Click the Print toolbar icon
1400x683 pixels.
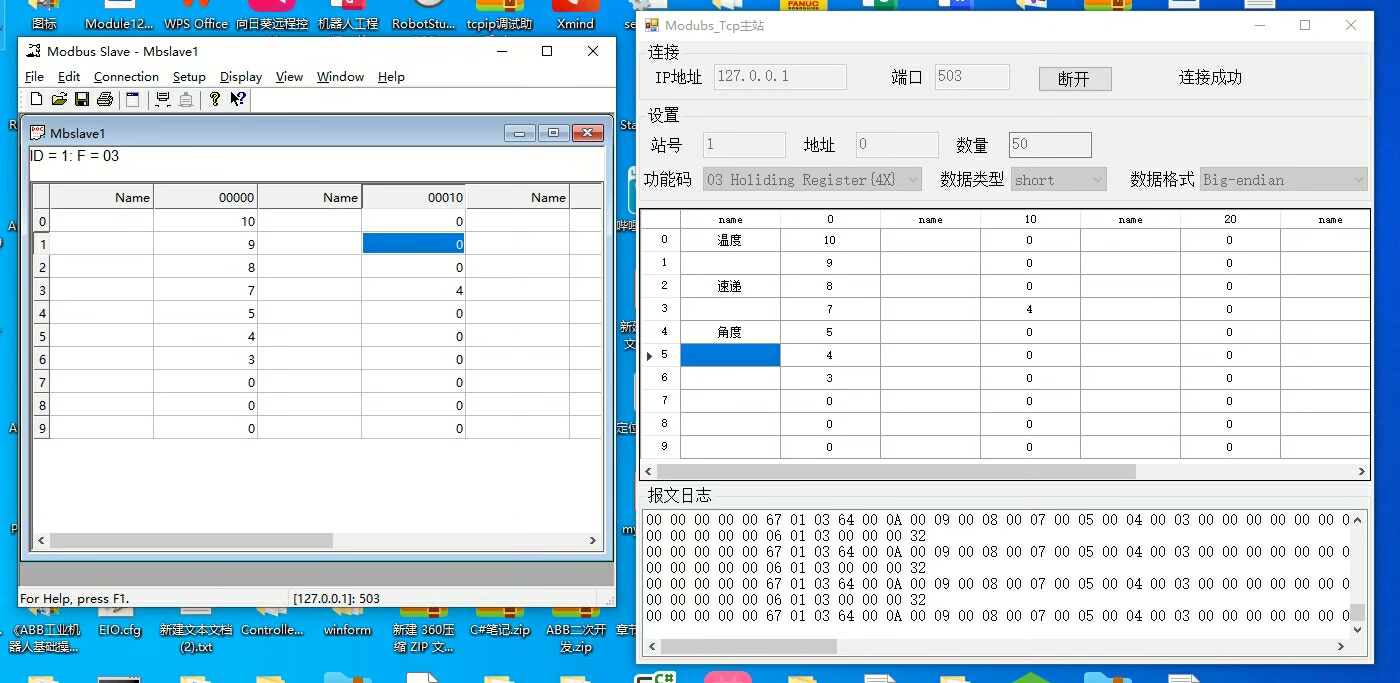pos(105,99)
